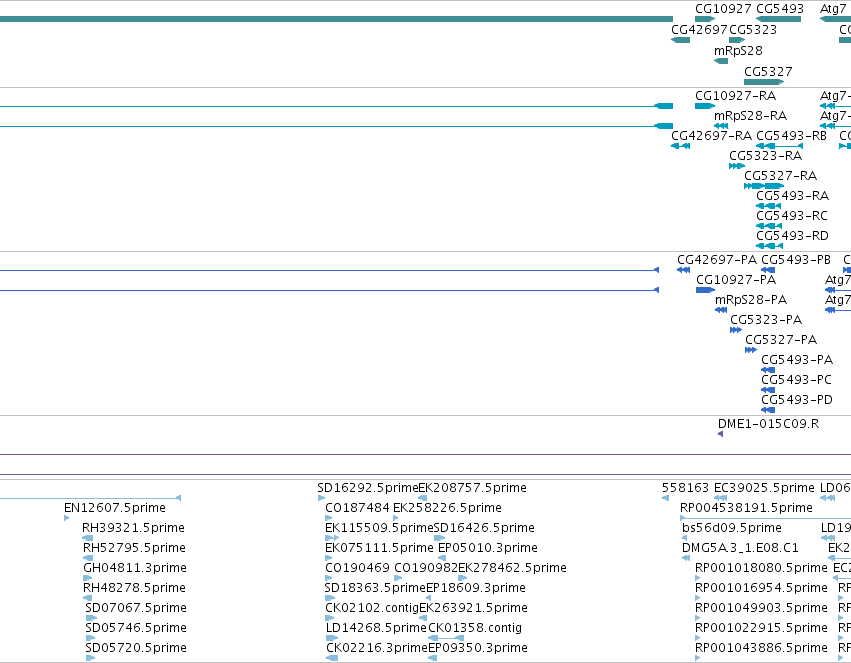Click EST RP001016954.5prime

[x=698, y=598]
